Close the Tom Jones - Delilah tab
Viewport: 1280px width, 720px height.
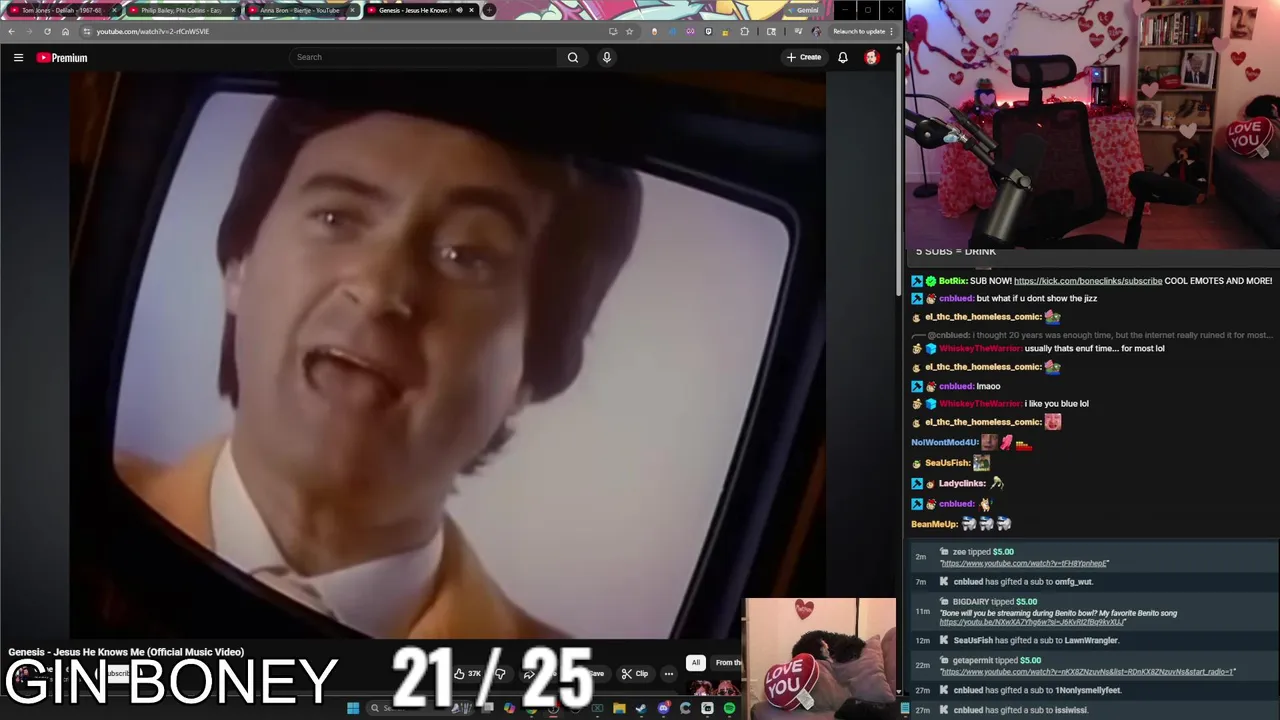(115, 10)
